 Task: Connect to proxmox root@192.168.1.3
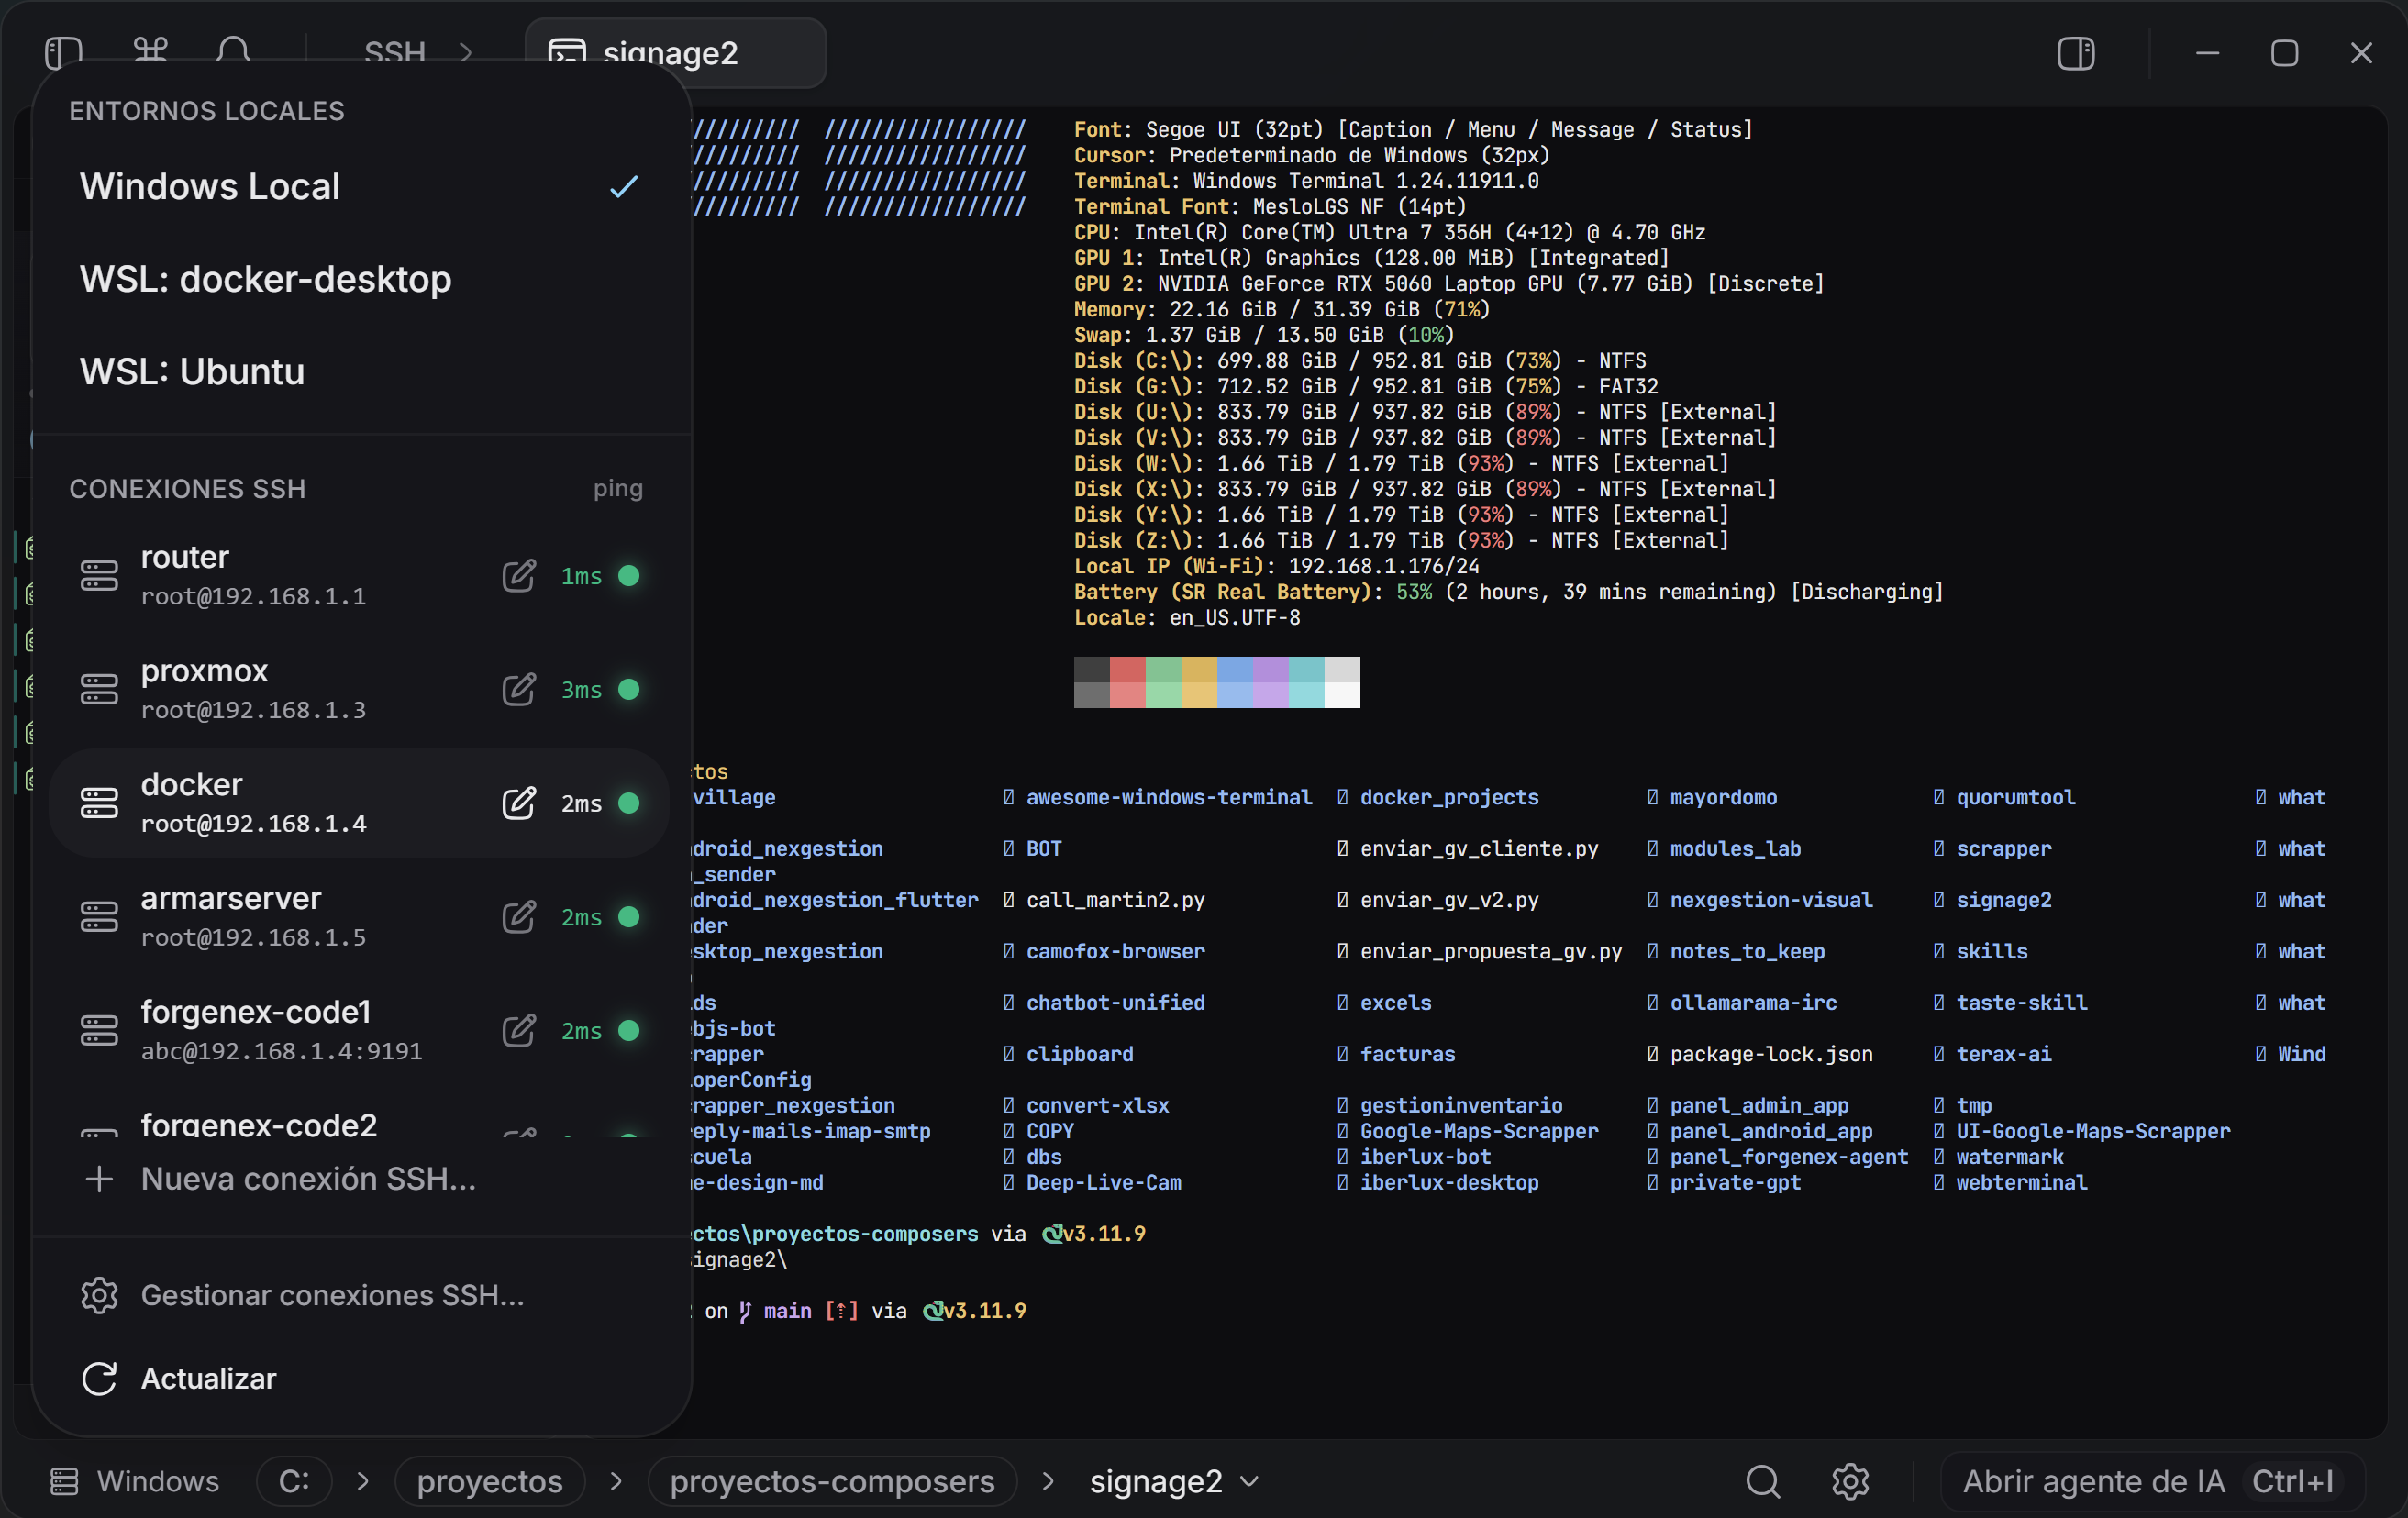360,689
